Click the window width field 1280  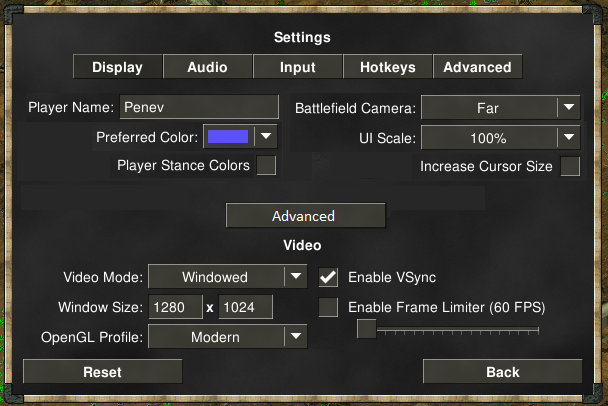coord(175,307)
